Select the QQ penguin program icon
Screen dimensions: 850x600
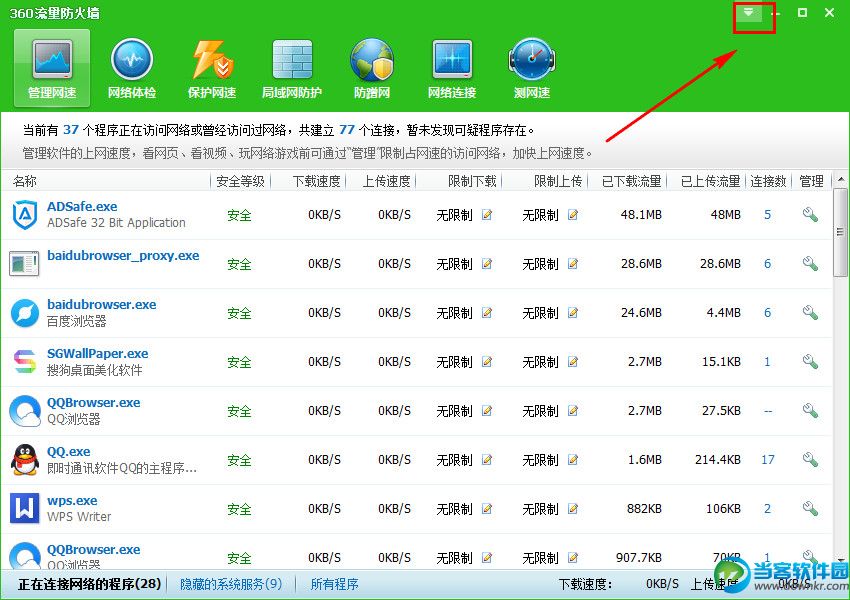coord(25,460)
